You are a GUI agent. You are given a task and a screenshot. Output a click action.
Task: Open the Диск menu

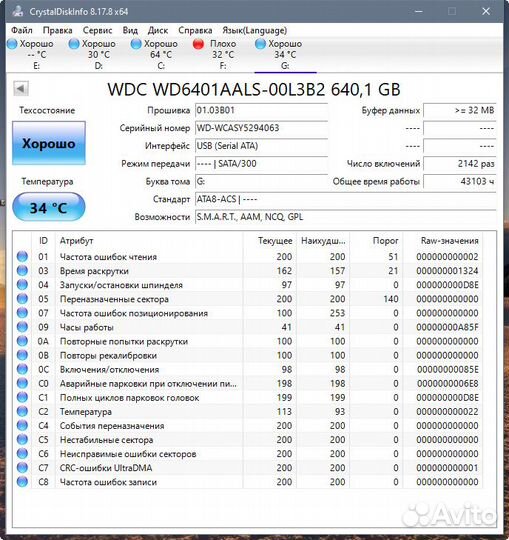pyautogui.click(x=158, y=30)
